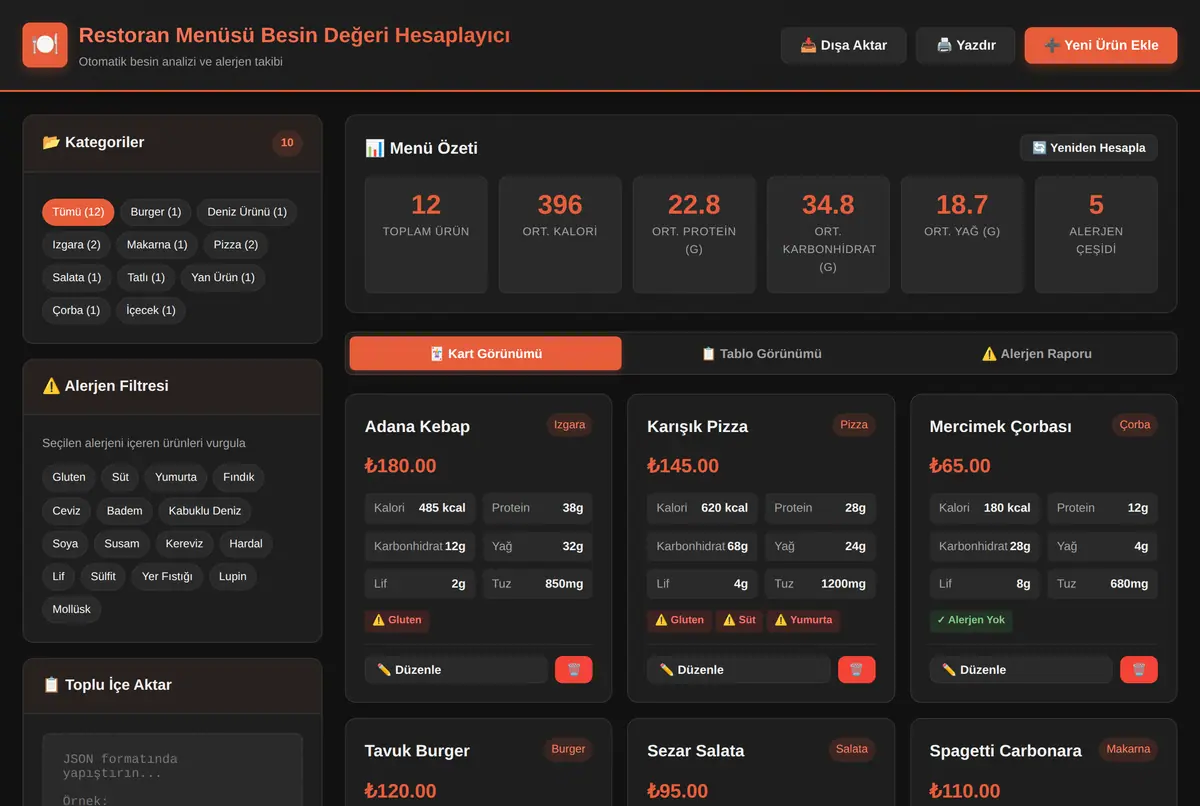Add a new item with Yeni Ürün Ekle
Screen dimensions: 1200x806
point(1101,45)
